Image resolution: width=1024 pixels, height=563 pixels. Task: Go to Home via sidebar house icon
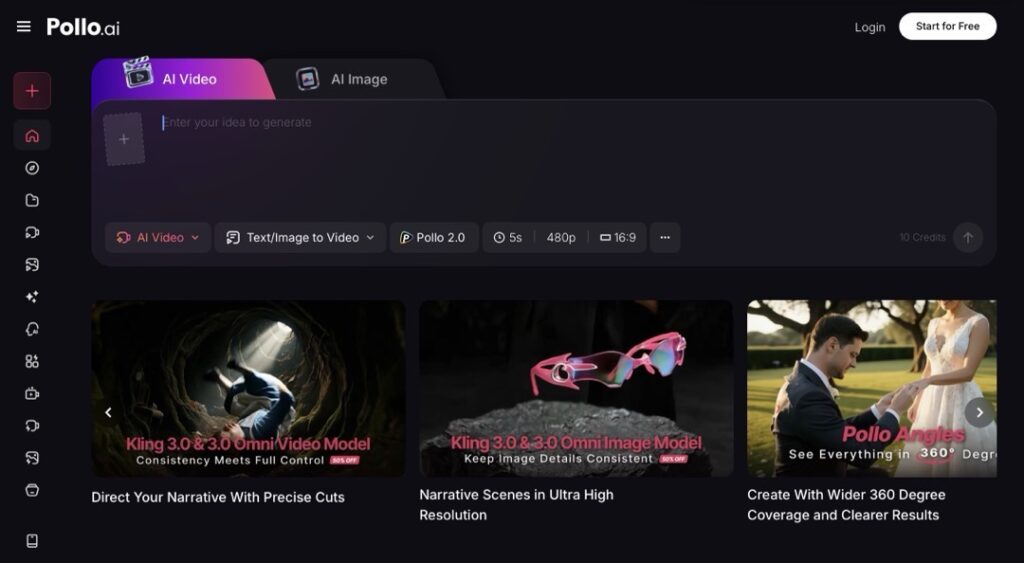[32, 136]
